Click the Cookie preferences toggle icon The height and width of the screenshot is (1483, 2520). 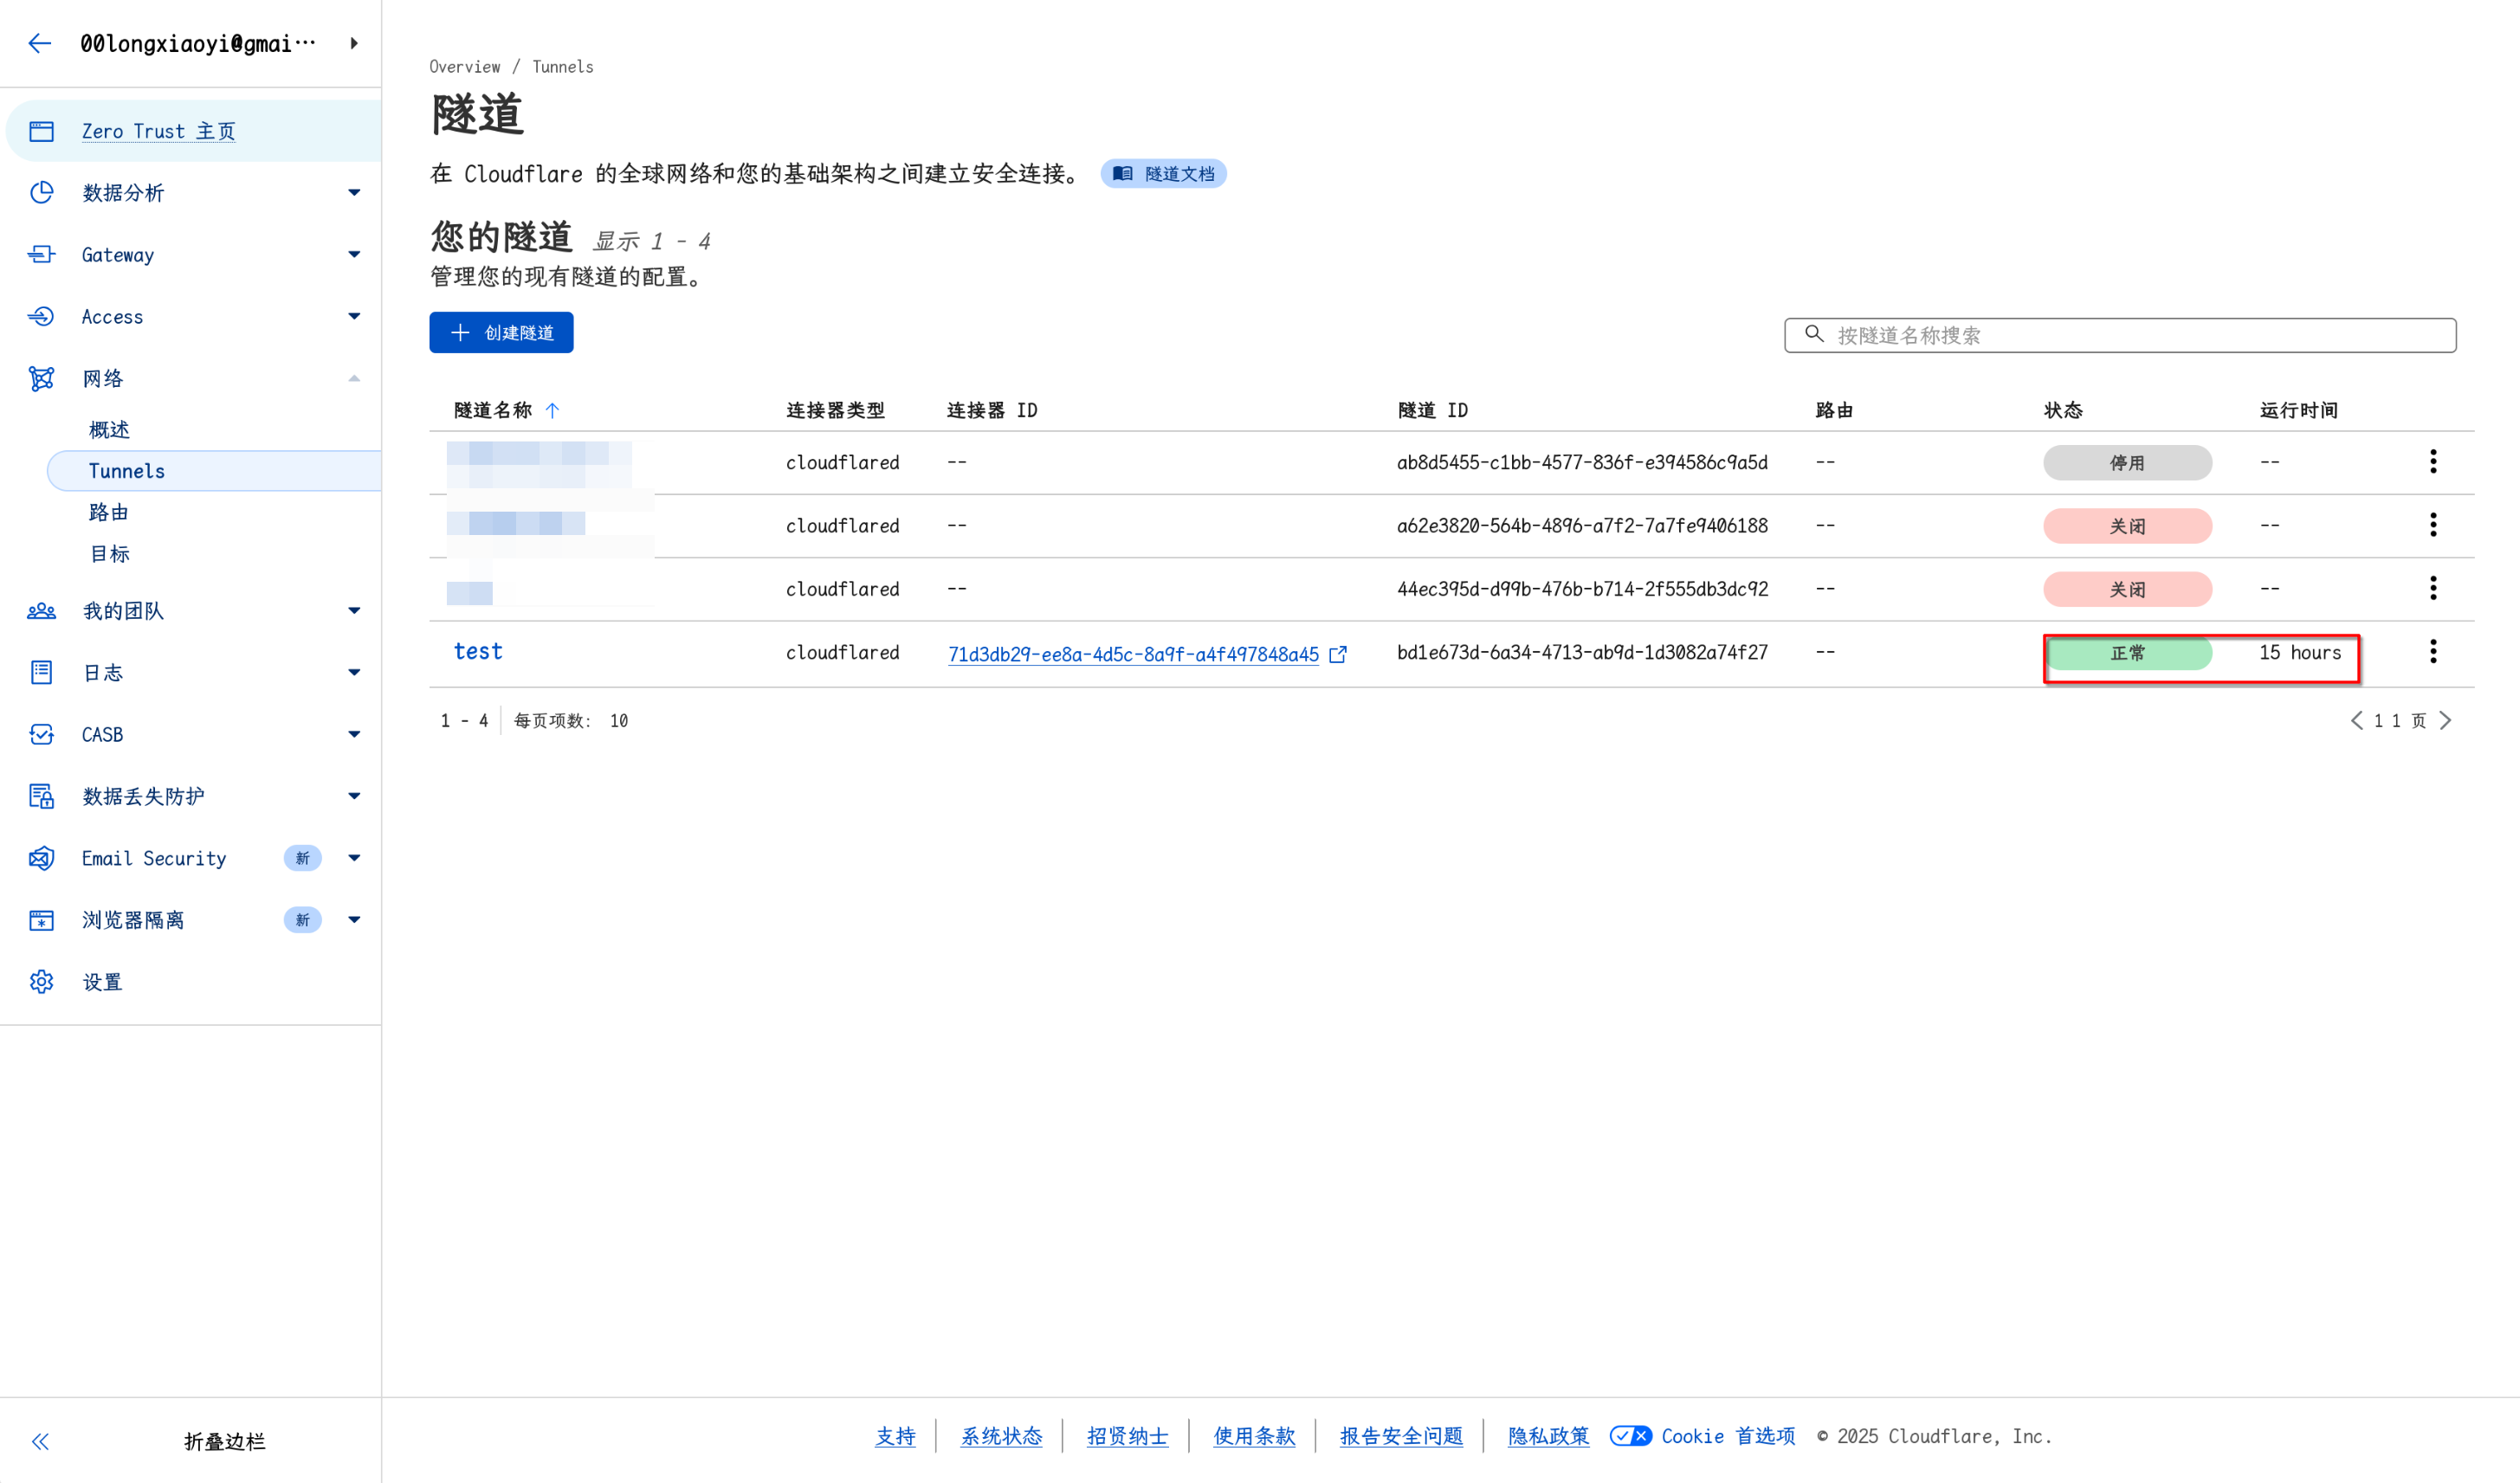pyautogui.click(x=1630, y=1436)
